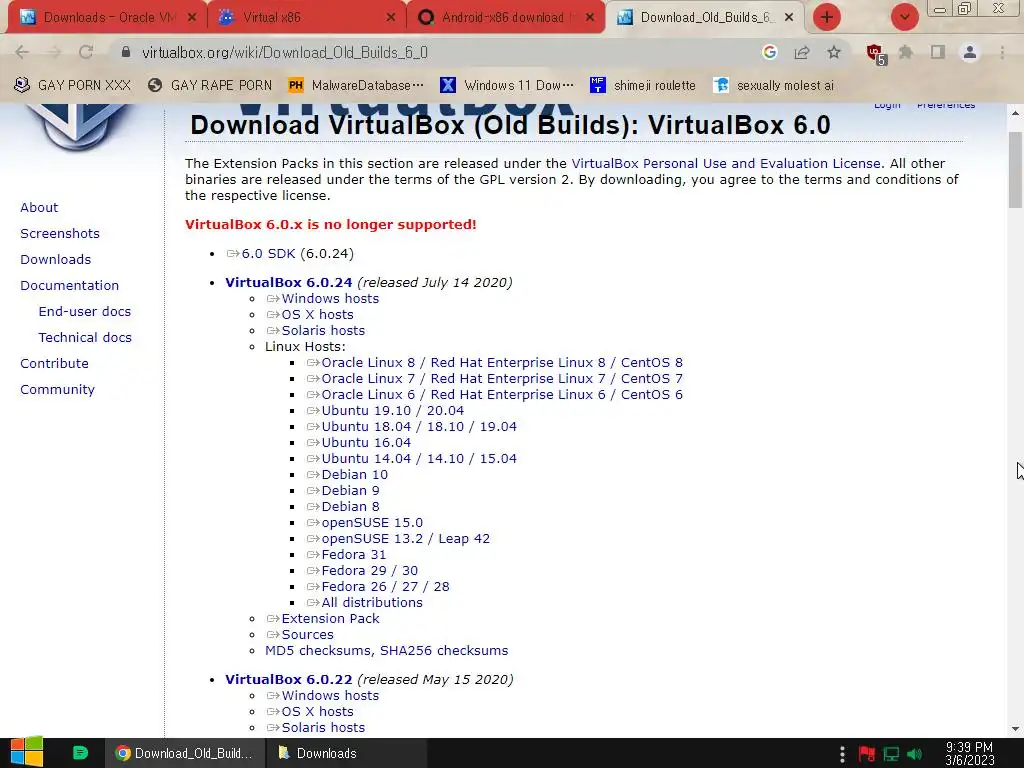Close the Download_Old_Builds_6 tab
The image size is (1024, 768).
[x=789, y=18]
